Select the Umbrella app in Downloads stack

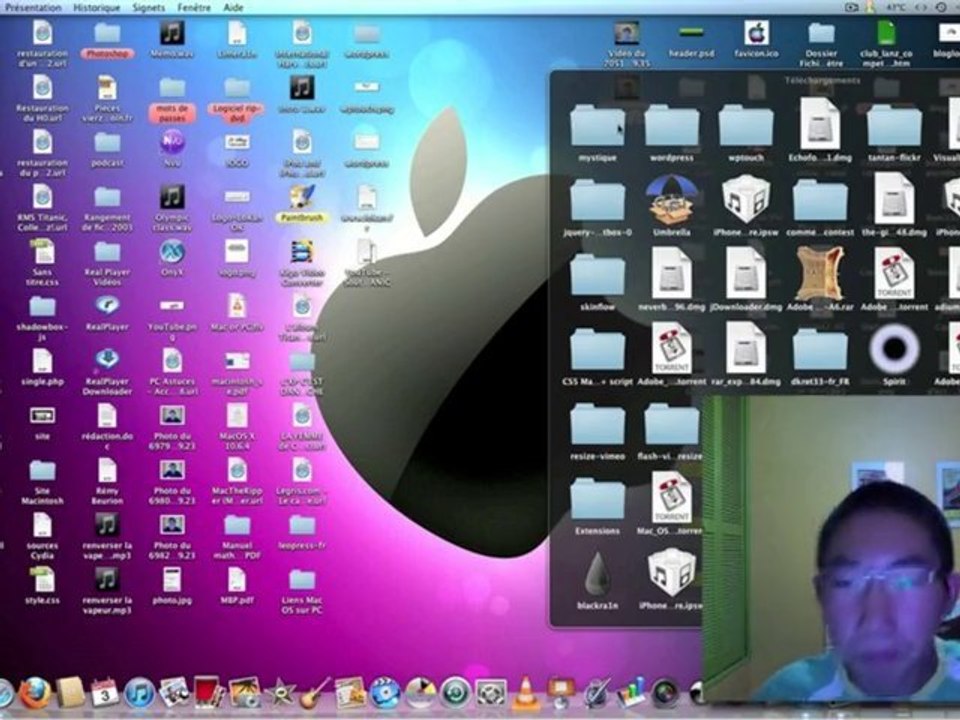pyautogui.click(x=672, y=200)
